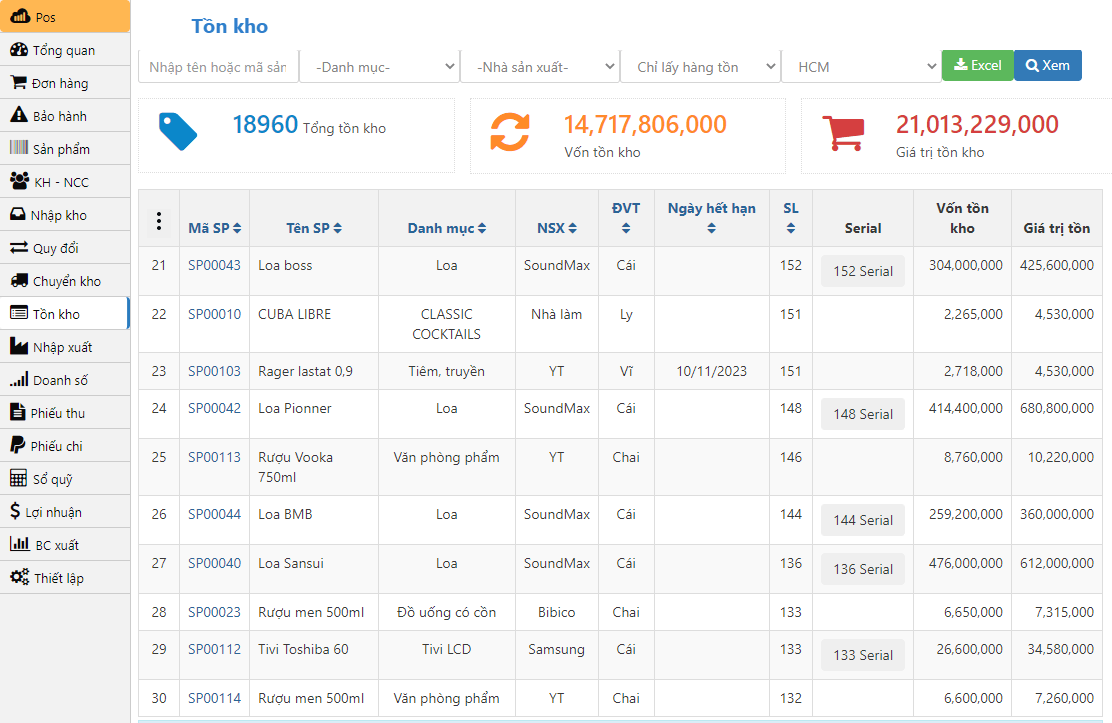Click the red shopping cart icon
Viewport: 1112px width, 723px height.
(841, 133)
